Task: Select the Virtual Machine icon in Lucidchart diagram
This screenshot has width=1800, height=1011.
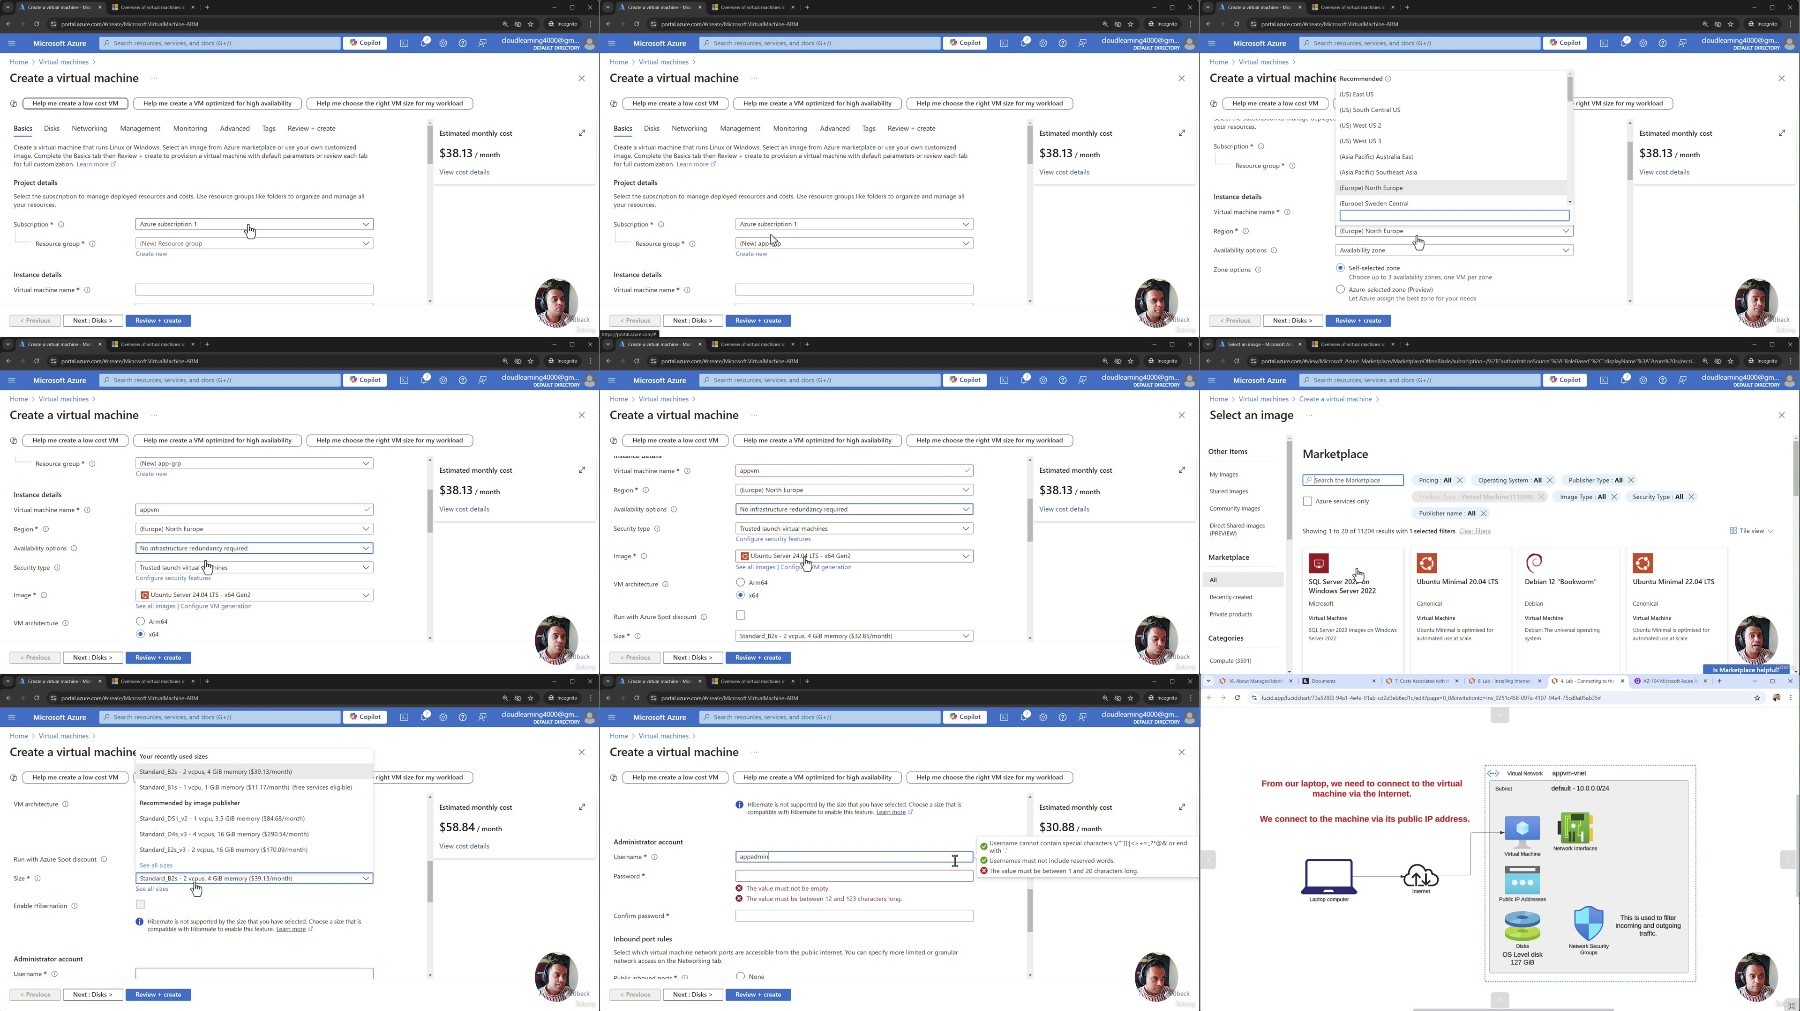Action: point(1522,831)
